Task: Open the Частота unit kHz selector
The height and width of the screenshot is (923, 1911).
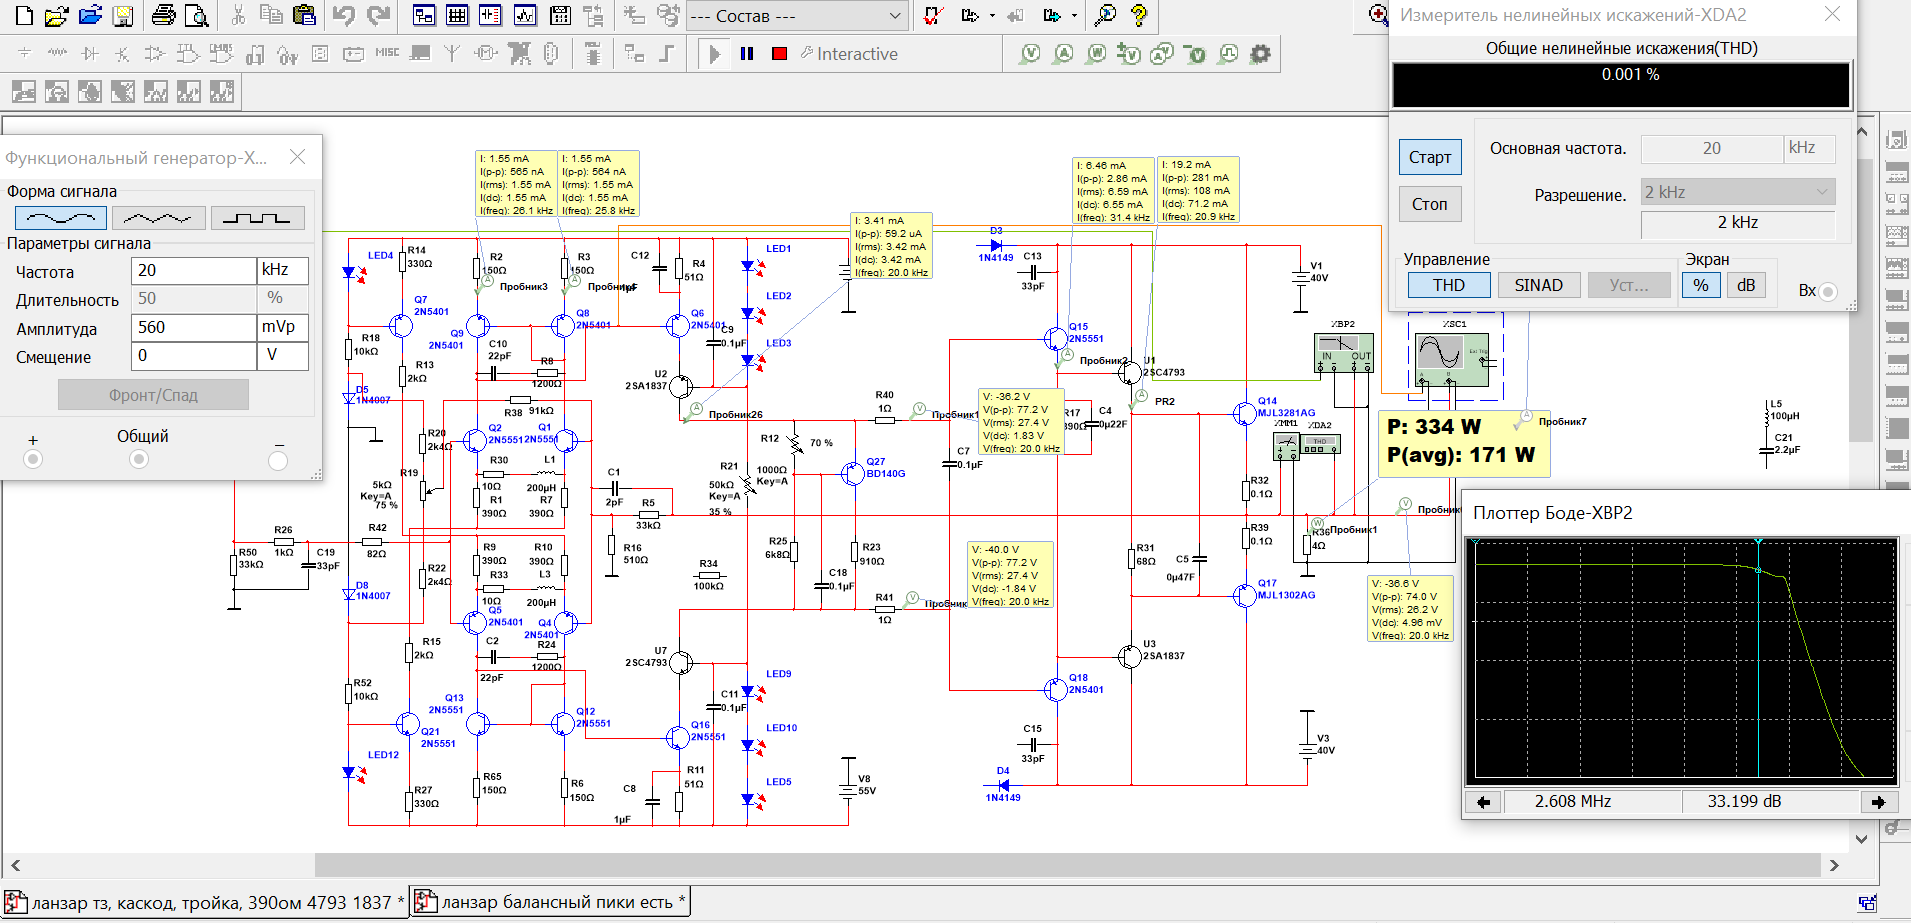Action: [283, 270]
